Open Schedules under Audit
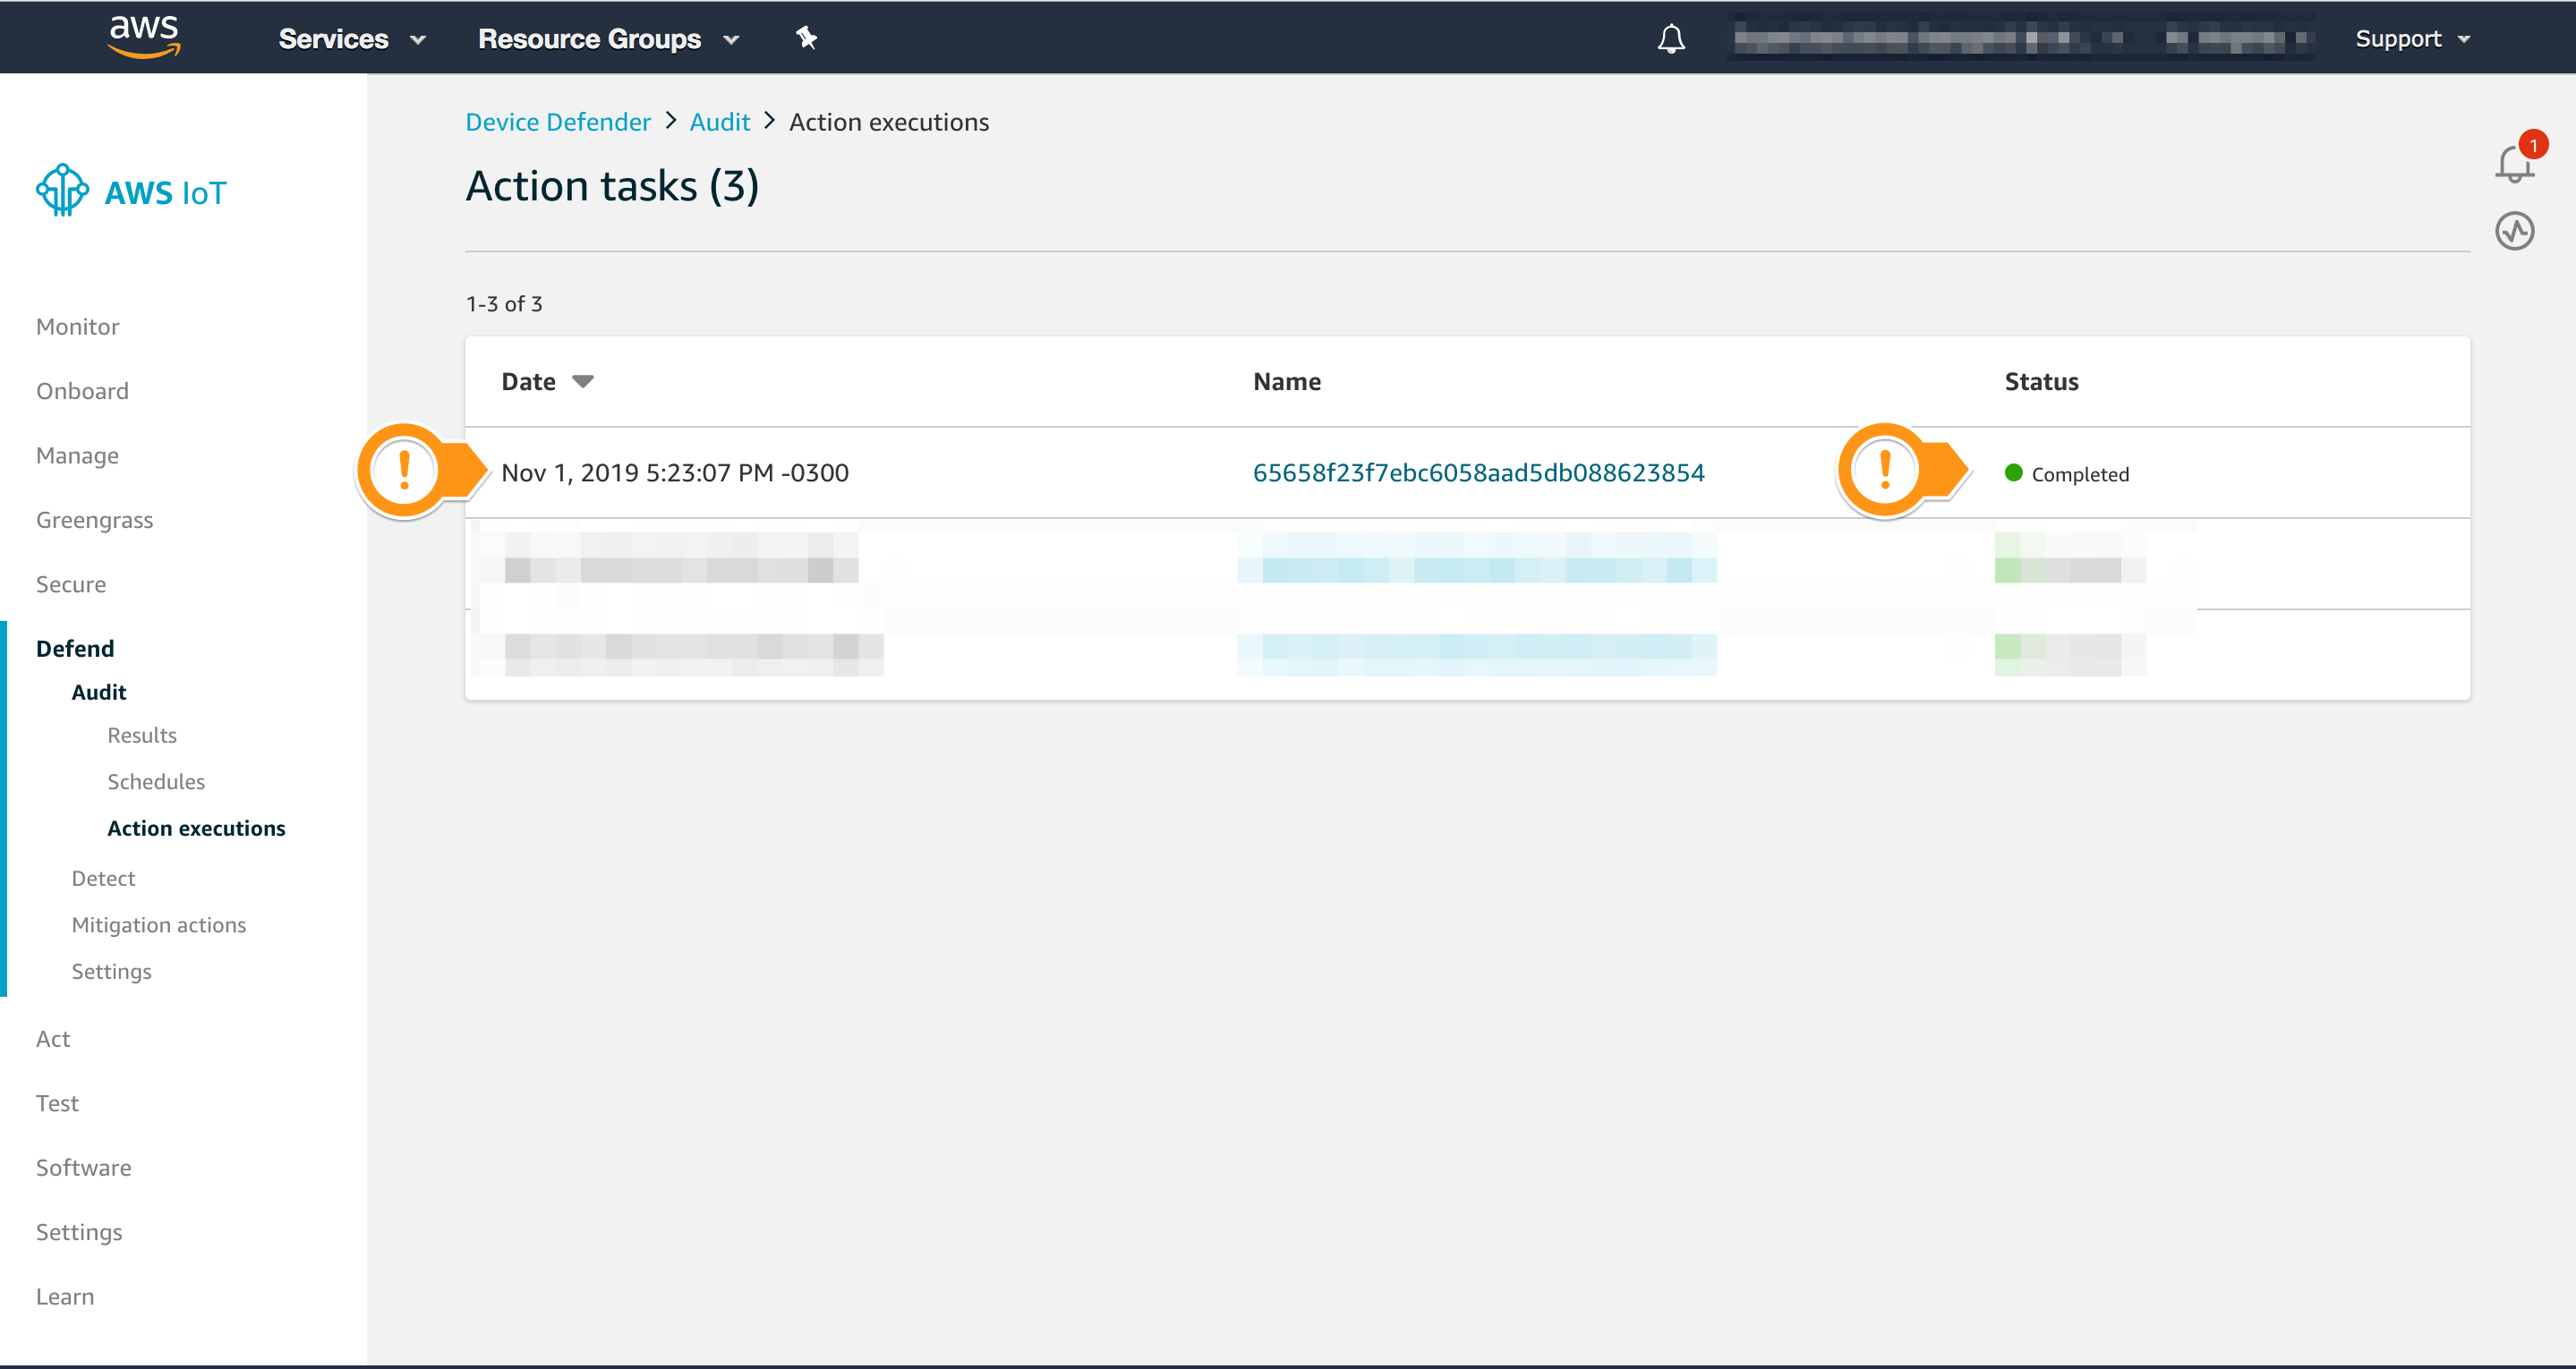The height and width of the screenshot is (1369, 2576). tap(156, 782)
